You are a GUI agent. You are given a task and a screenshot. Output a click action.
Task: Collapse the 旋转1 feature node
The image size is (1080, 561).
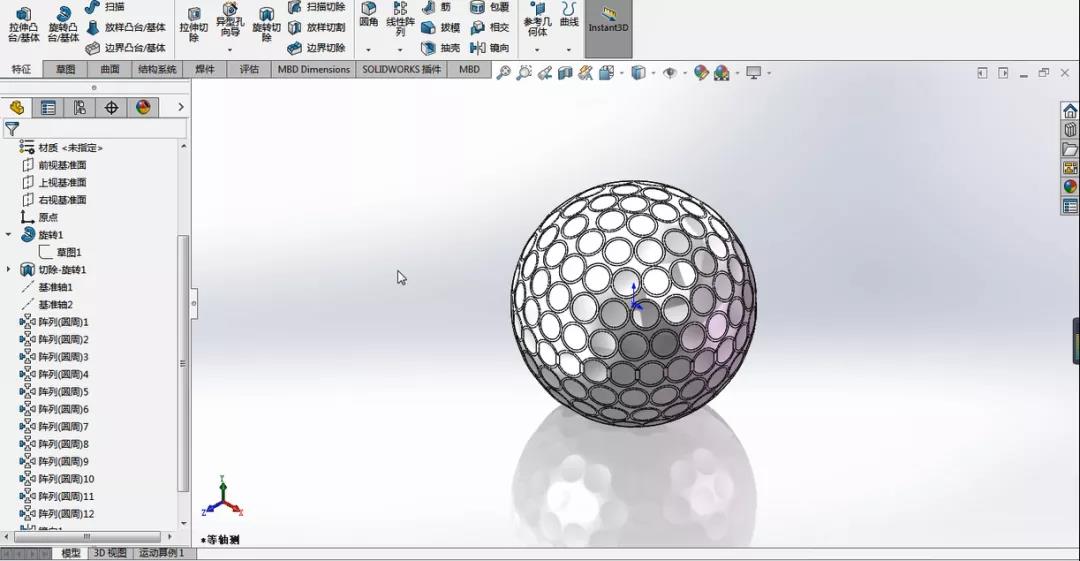pos(8,235)
